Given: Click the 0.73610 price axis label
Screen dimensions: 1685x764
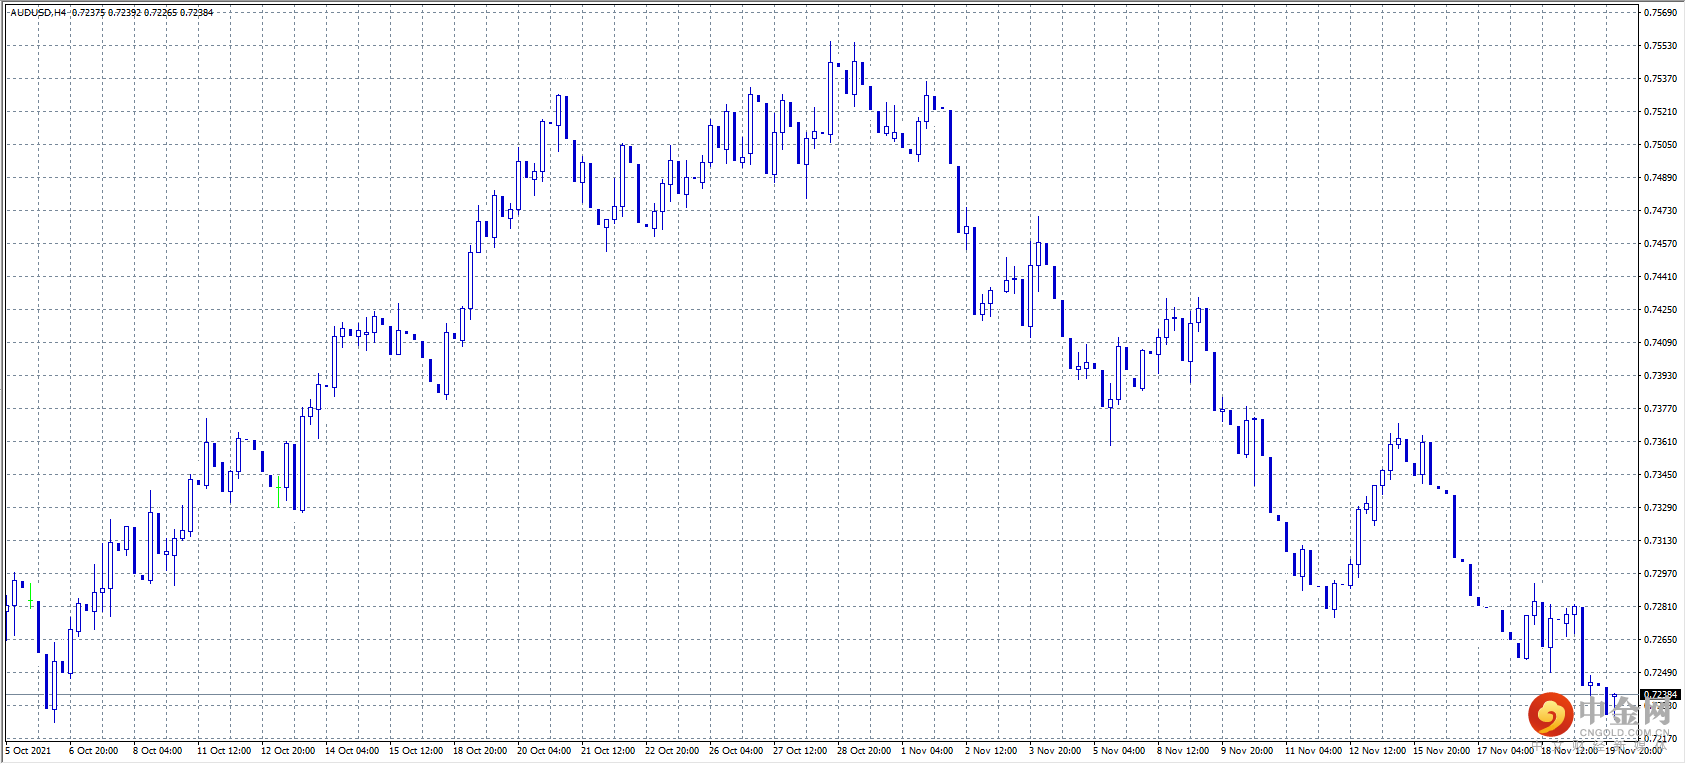Looking at the screenshot, I should (1661, 442).
